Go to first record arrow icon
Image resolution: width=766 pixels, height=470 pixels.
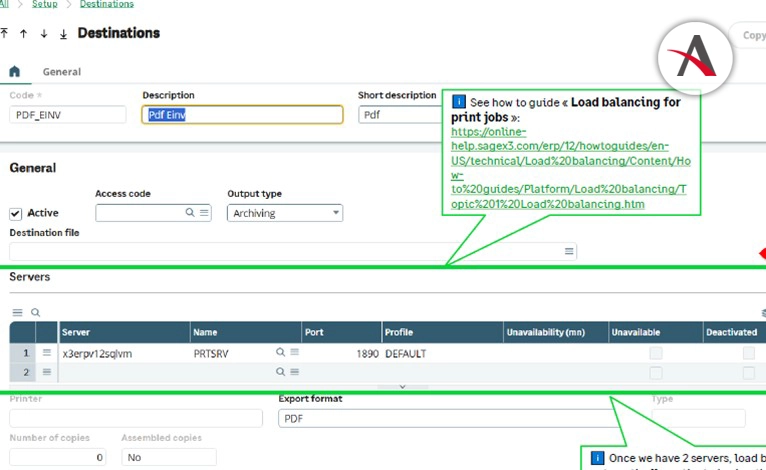pyautogui.click(x=5, y=34)
